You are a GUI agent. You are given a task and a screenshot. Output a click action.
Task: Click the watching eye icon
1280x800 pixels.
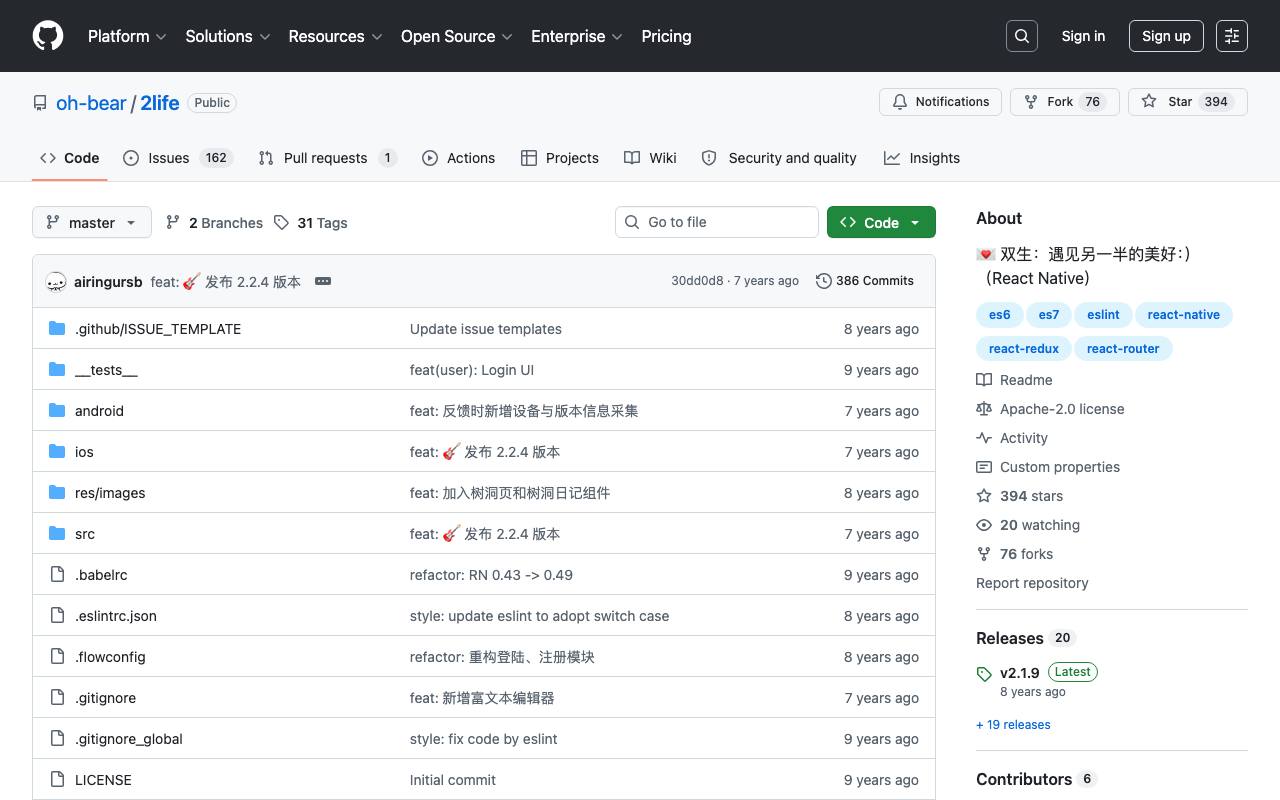click(x=984, y=525)
